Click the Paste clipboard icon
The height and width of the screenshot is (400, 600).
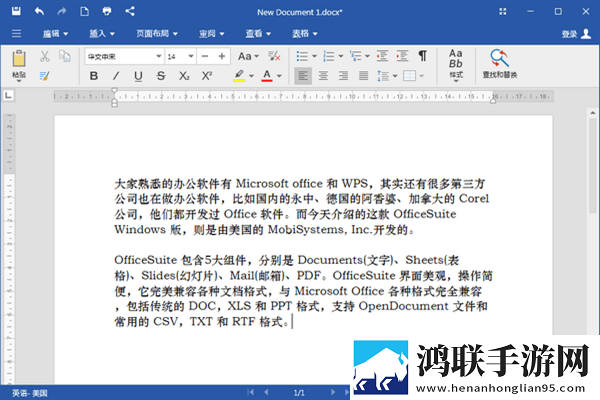19,58
